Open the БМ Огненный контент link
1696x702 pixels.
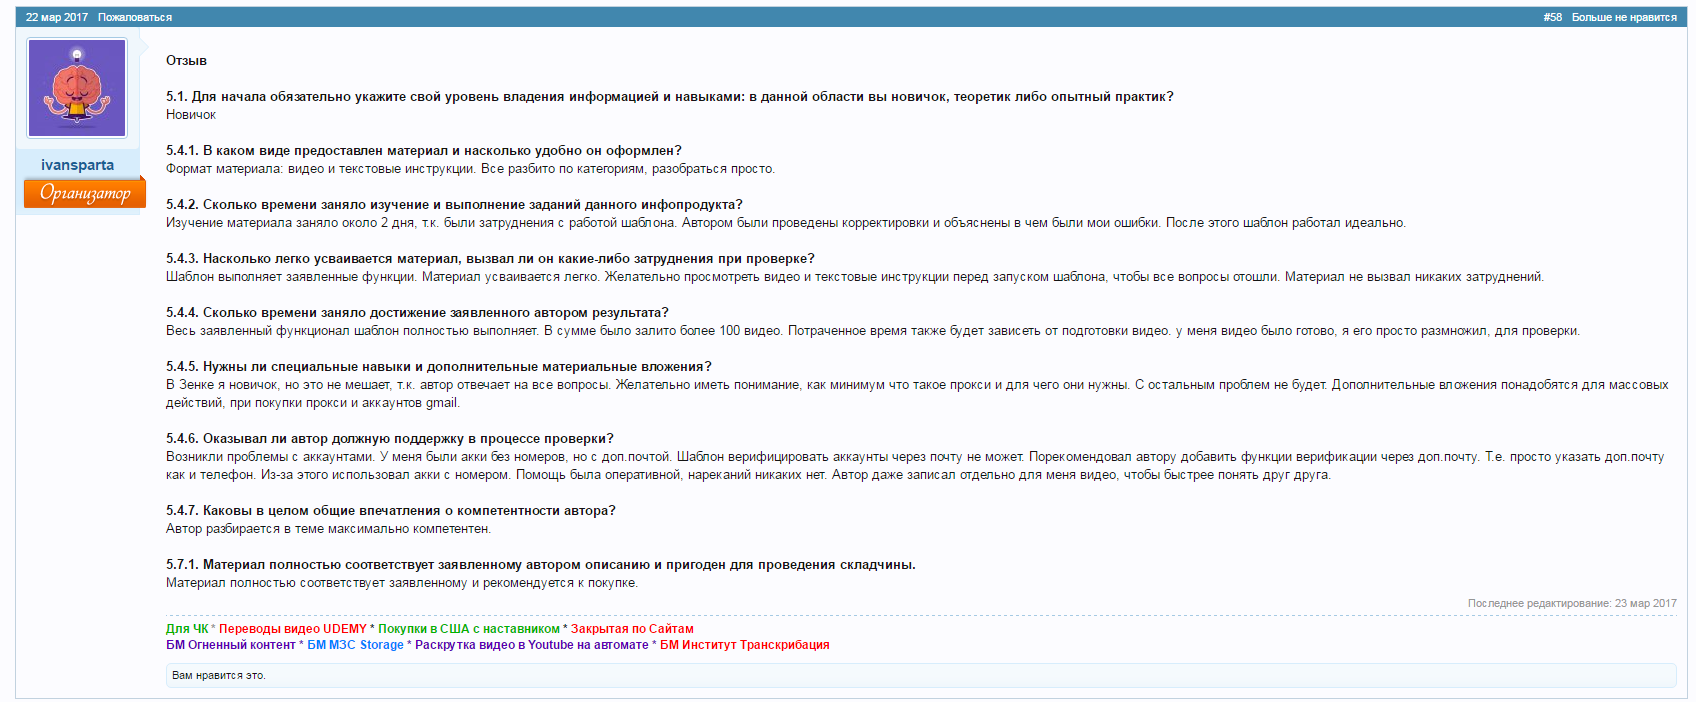(231, 645)
